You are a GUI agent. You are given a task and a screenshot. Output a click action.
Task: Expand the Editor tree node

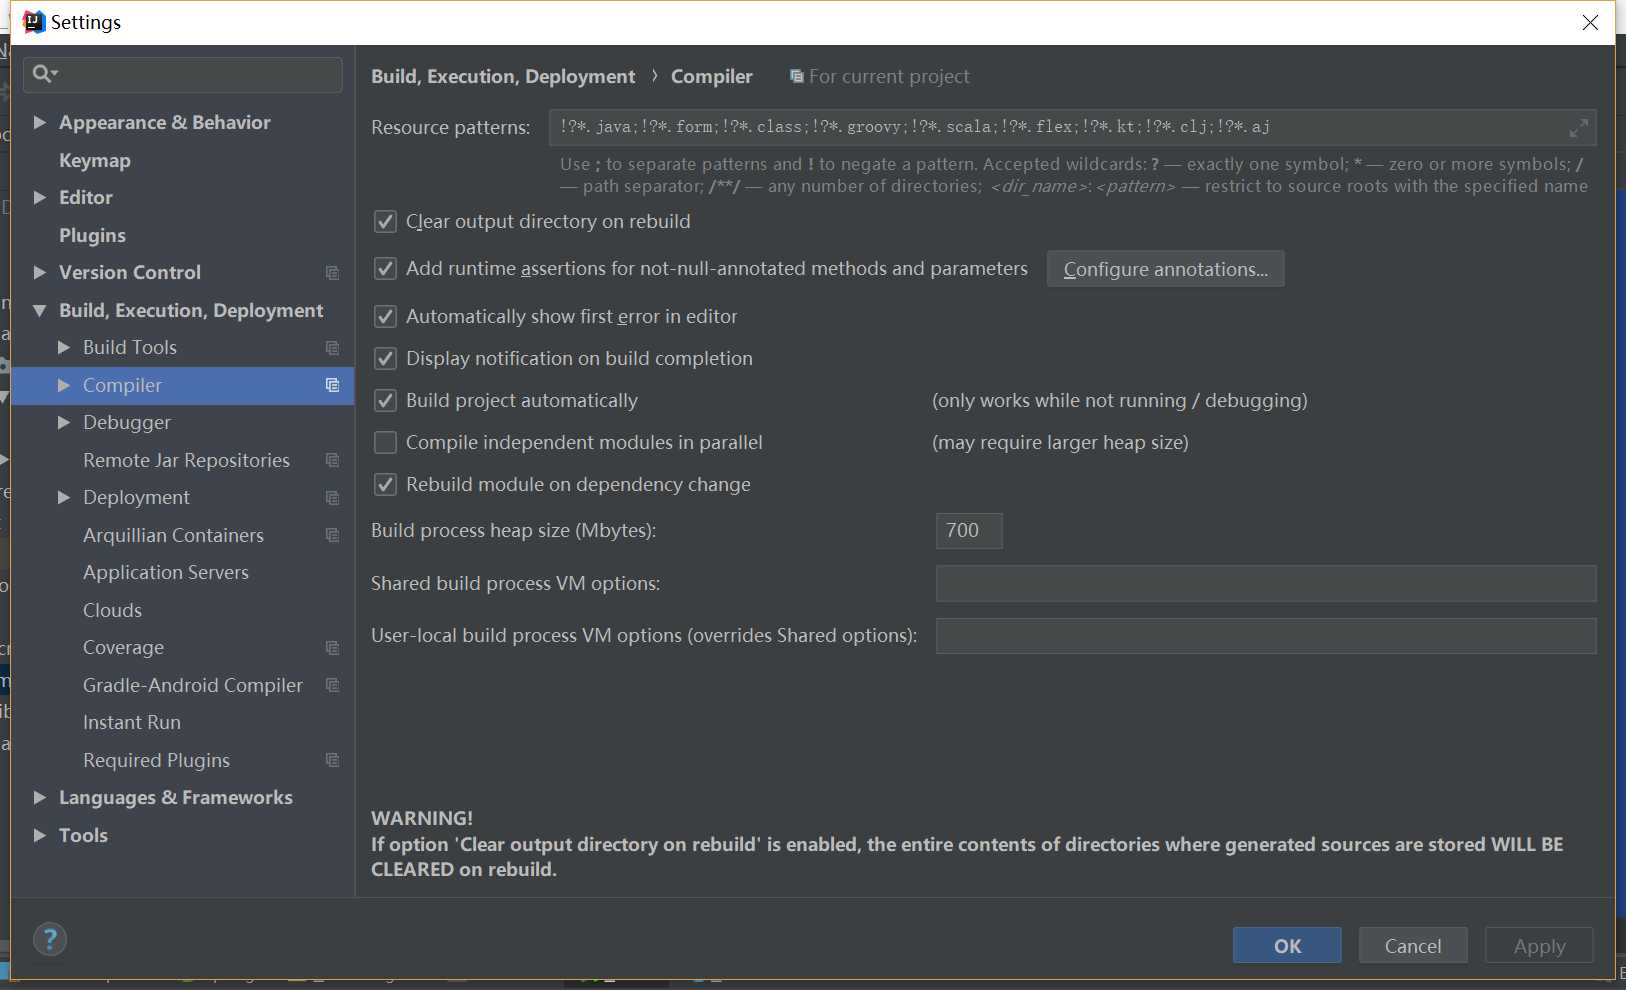(x=40, y=197)
